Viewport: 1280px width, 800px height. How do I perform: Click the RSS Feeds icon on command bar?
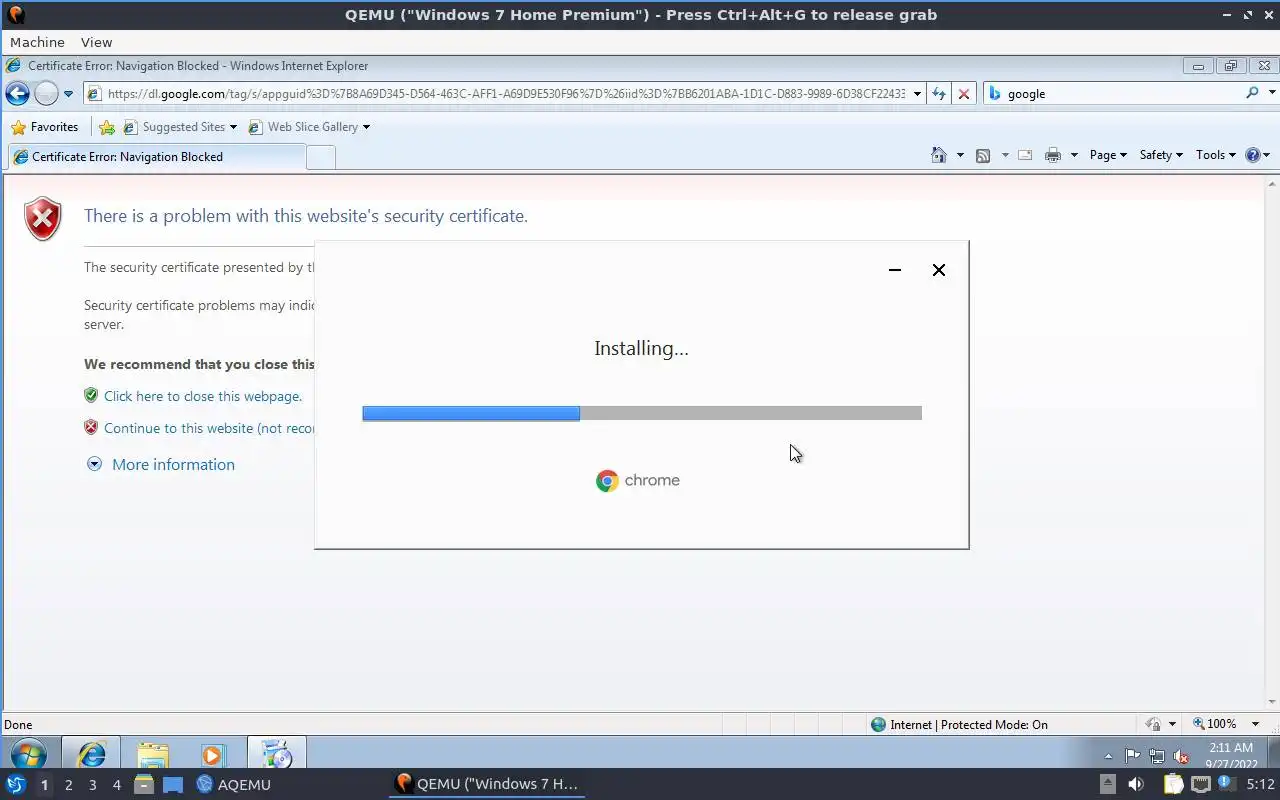coord(983,155)
